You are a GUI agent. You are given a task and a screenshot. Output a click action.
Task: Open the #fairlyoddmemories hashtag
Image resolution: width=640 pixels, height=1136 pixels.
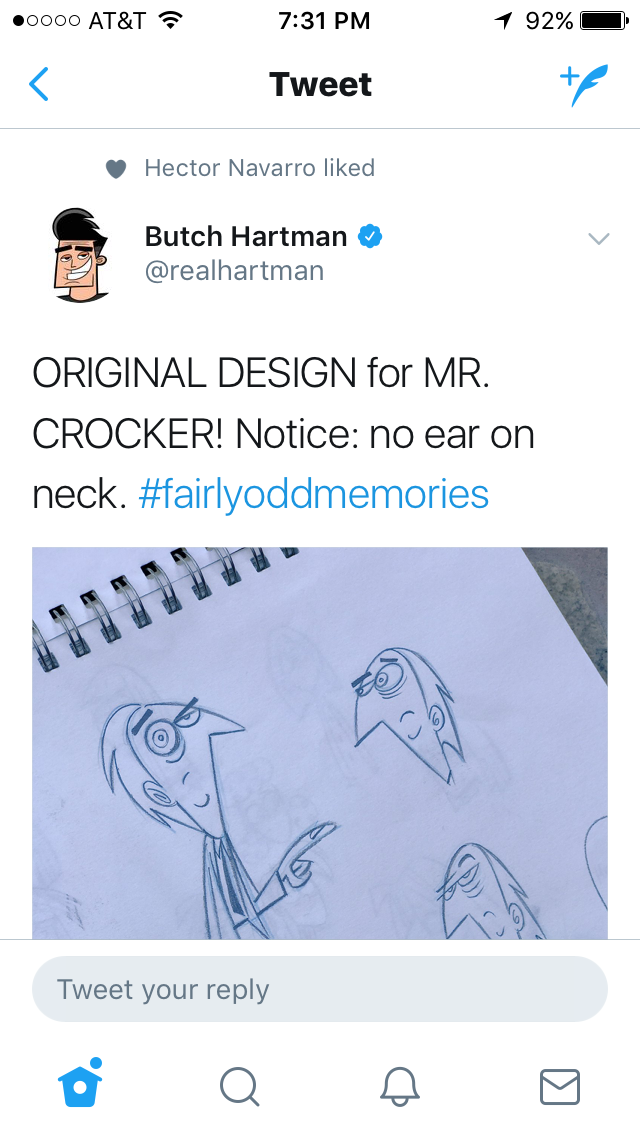(x=313, y=494)
